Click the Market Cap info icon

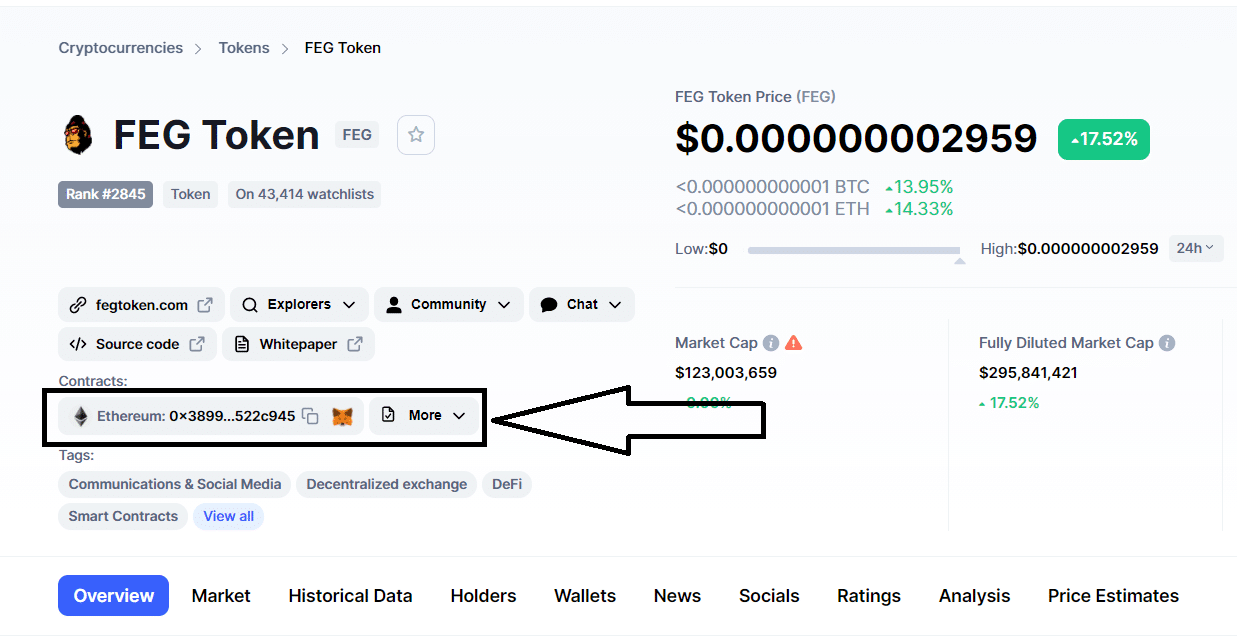tap(771, 343)
